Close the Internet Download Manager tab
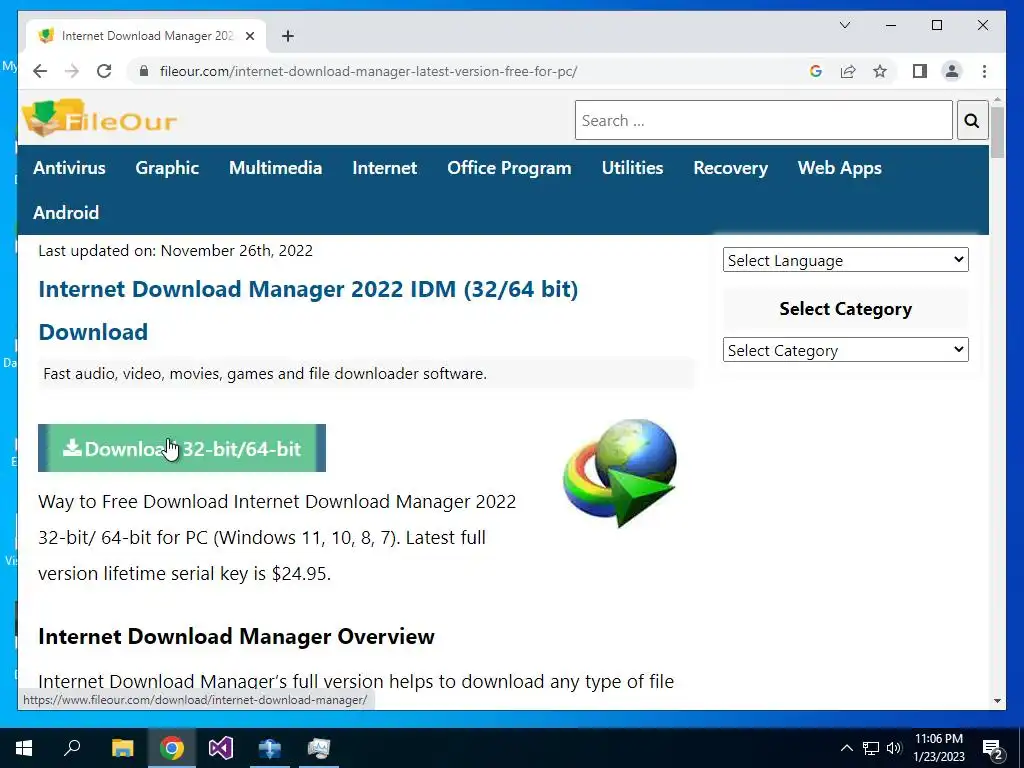This screenshot has width=1024, height=768. [x=249, y=36]
